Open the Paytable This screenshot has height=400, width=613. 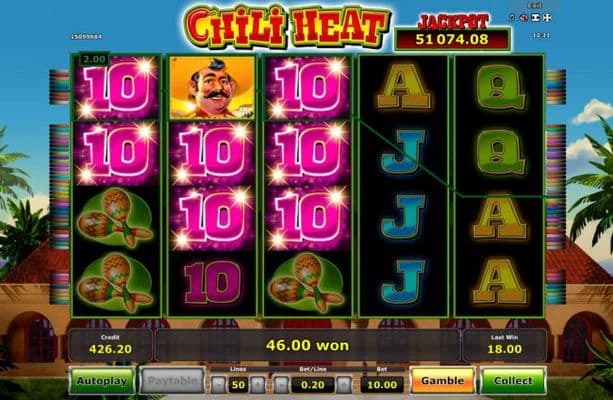172,381
